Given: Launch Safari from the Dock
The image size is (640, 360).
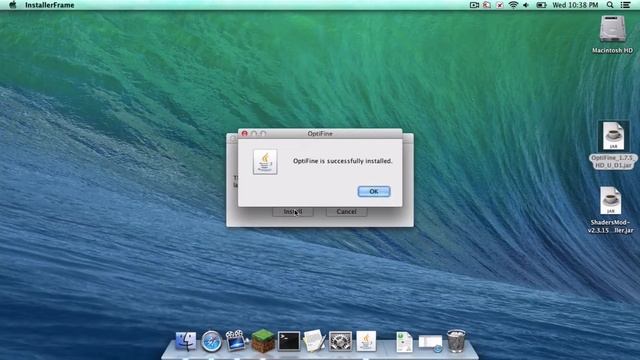Looking at the screenshot, I should (x=211, y=341).
